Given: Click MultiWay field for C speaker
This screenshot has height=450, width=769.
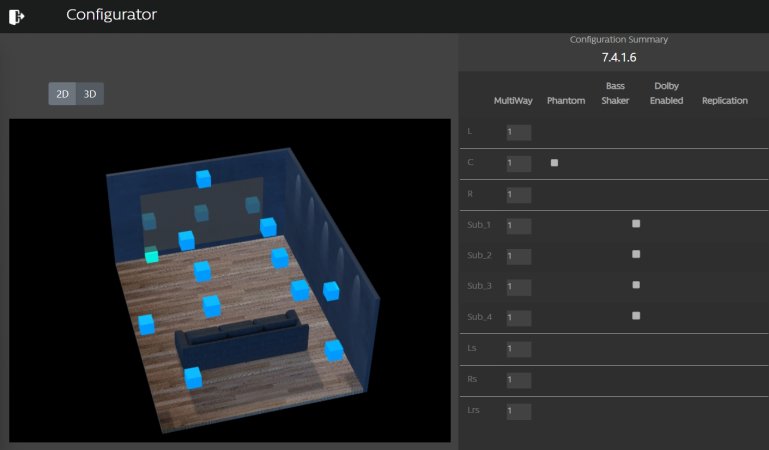Looking at the screenshot, I should click(x=518, y=163).
